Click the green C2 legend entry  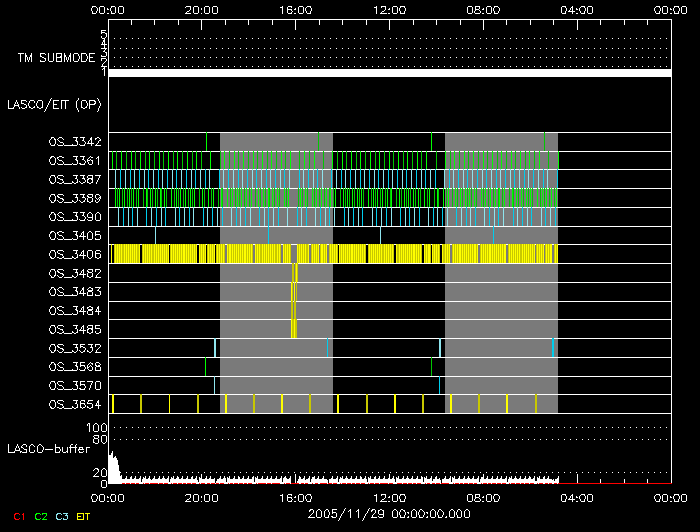point(41,515)
